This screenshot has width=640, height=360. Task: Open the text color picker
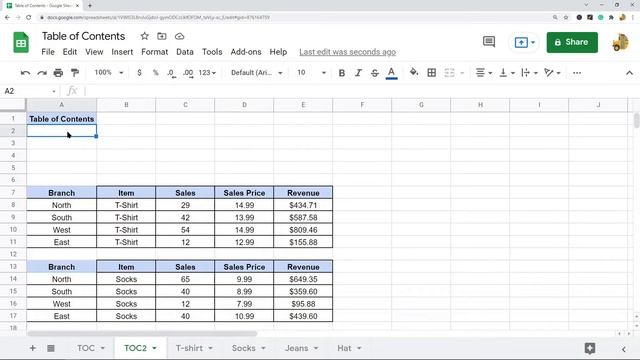click(x=391, y=73)
